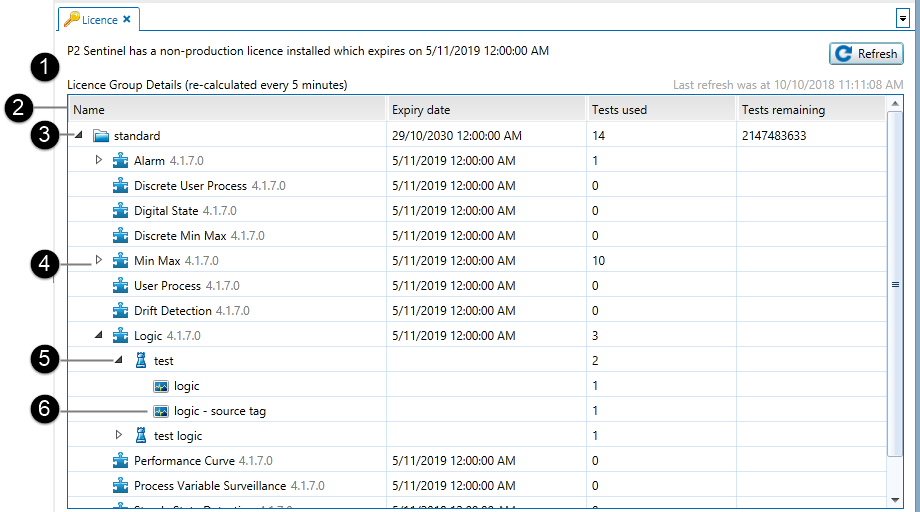Viewport: 920px width, 512px height.
Task: Expand the Alarm module row
Action: [x=99, y=161]
